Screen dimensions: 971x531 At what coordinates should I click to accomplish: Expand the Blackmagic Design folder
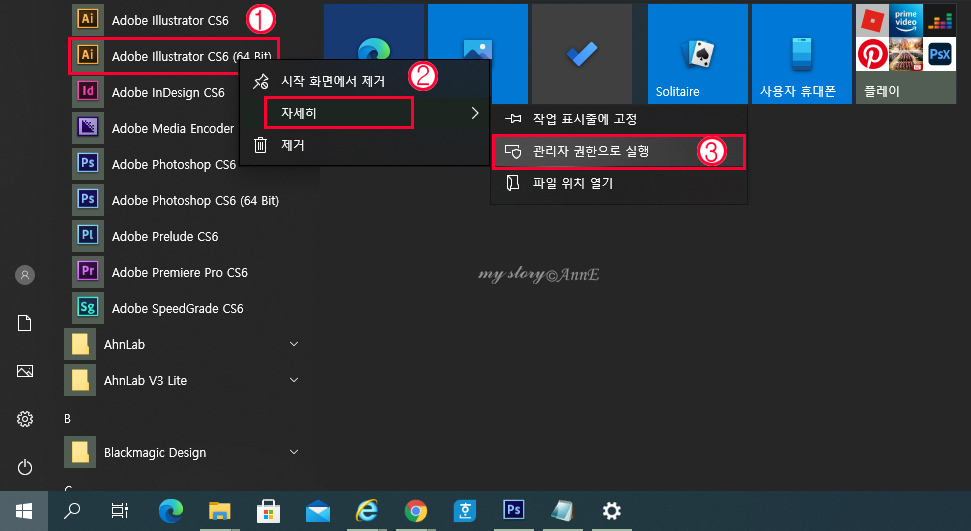pyautogui.click(x=183, y=452)
